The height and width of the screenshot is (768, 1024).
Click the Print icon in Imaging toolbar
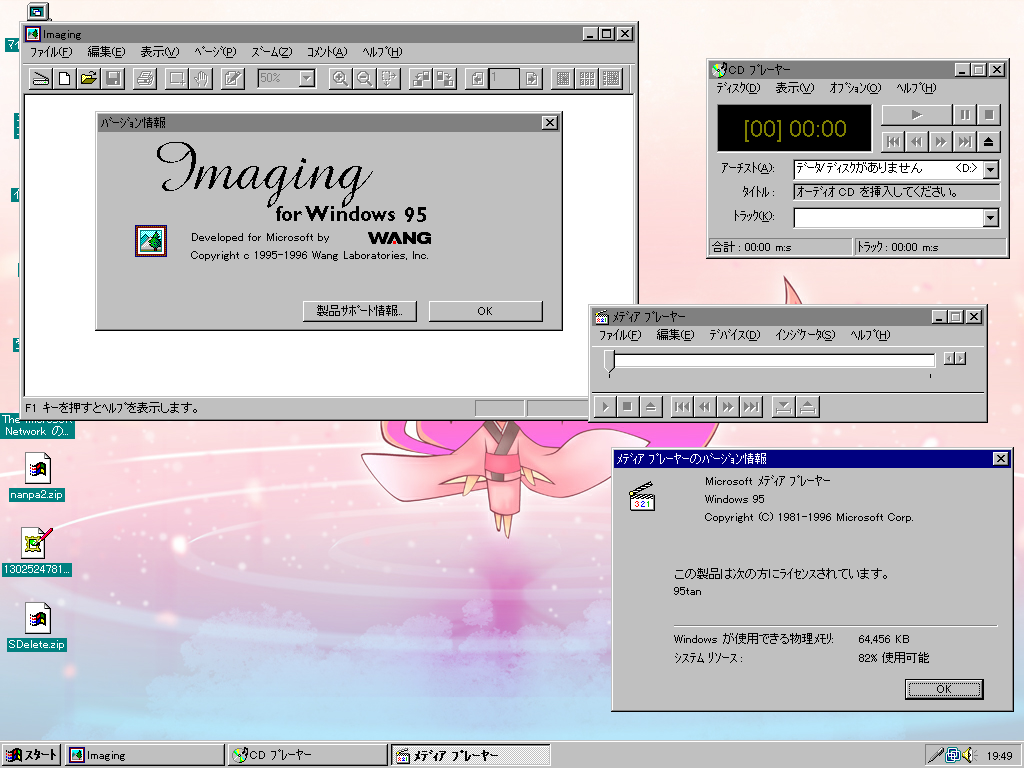tap(145, 79)
